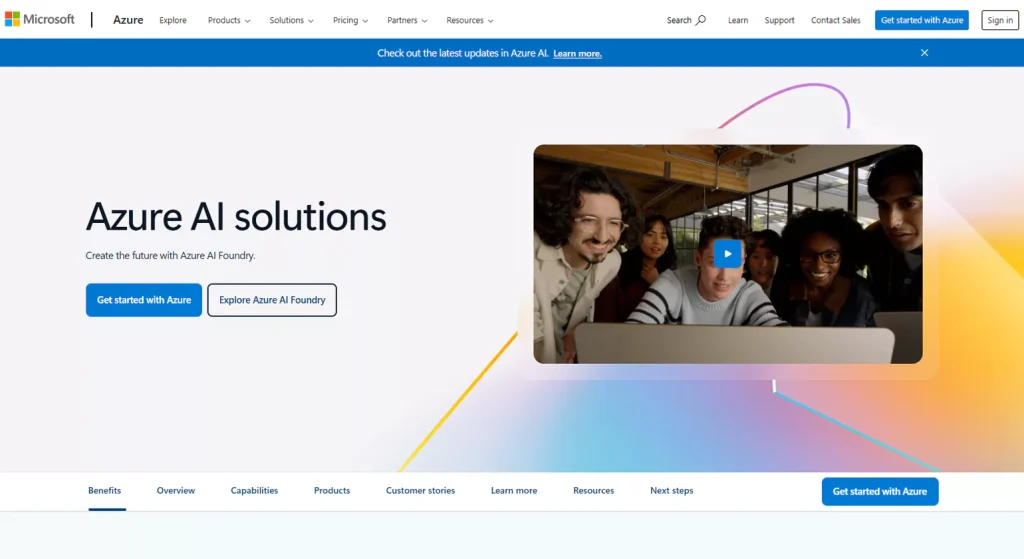The width and height of the screenshot is (1024, 559).
Task: Click the Azure AI solutions heading
Action: (x=236, y=217)
